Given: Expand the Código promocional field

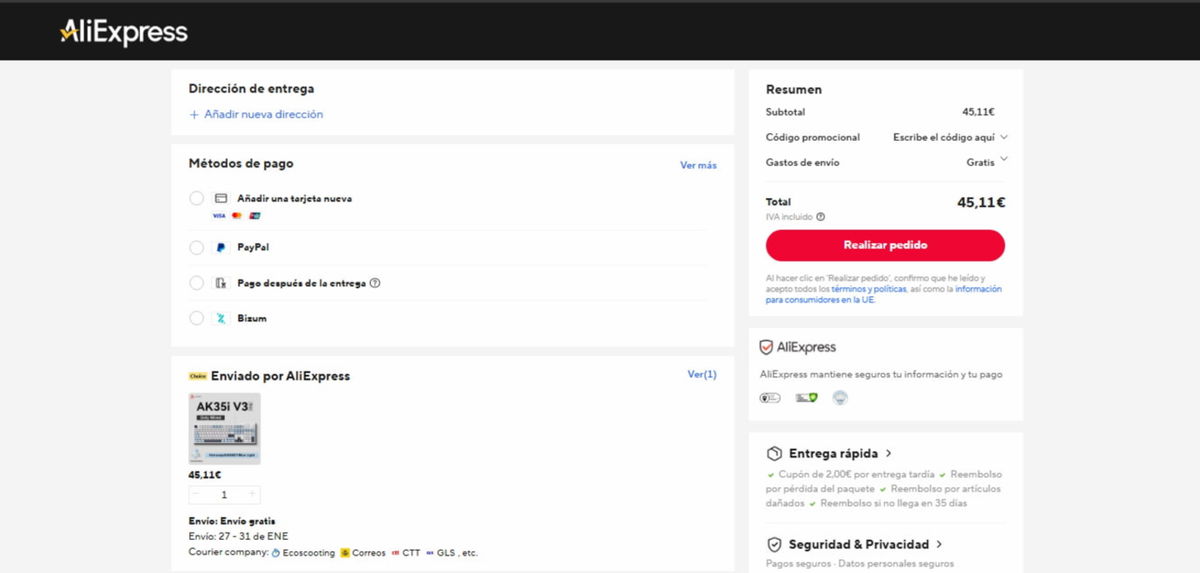Looking at the screenshot, I should coord(1003,137).
